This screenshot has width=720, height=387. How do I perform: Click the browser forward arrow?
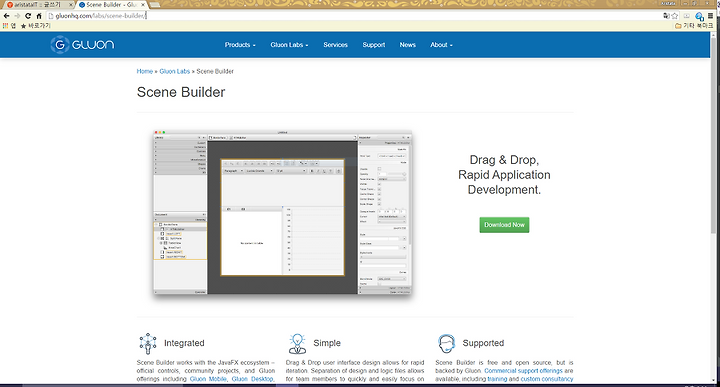pyautogui.click(x=17, y=16)
